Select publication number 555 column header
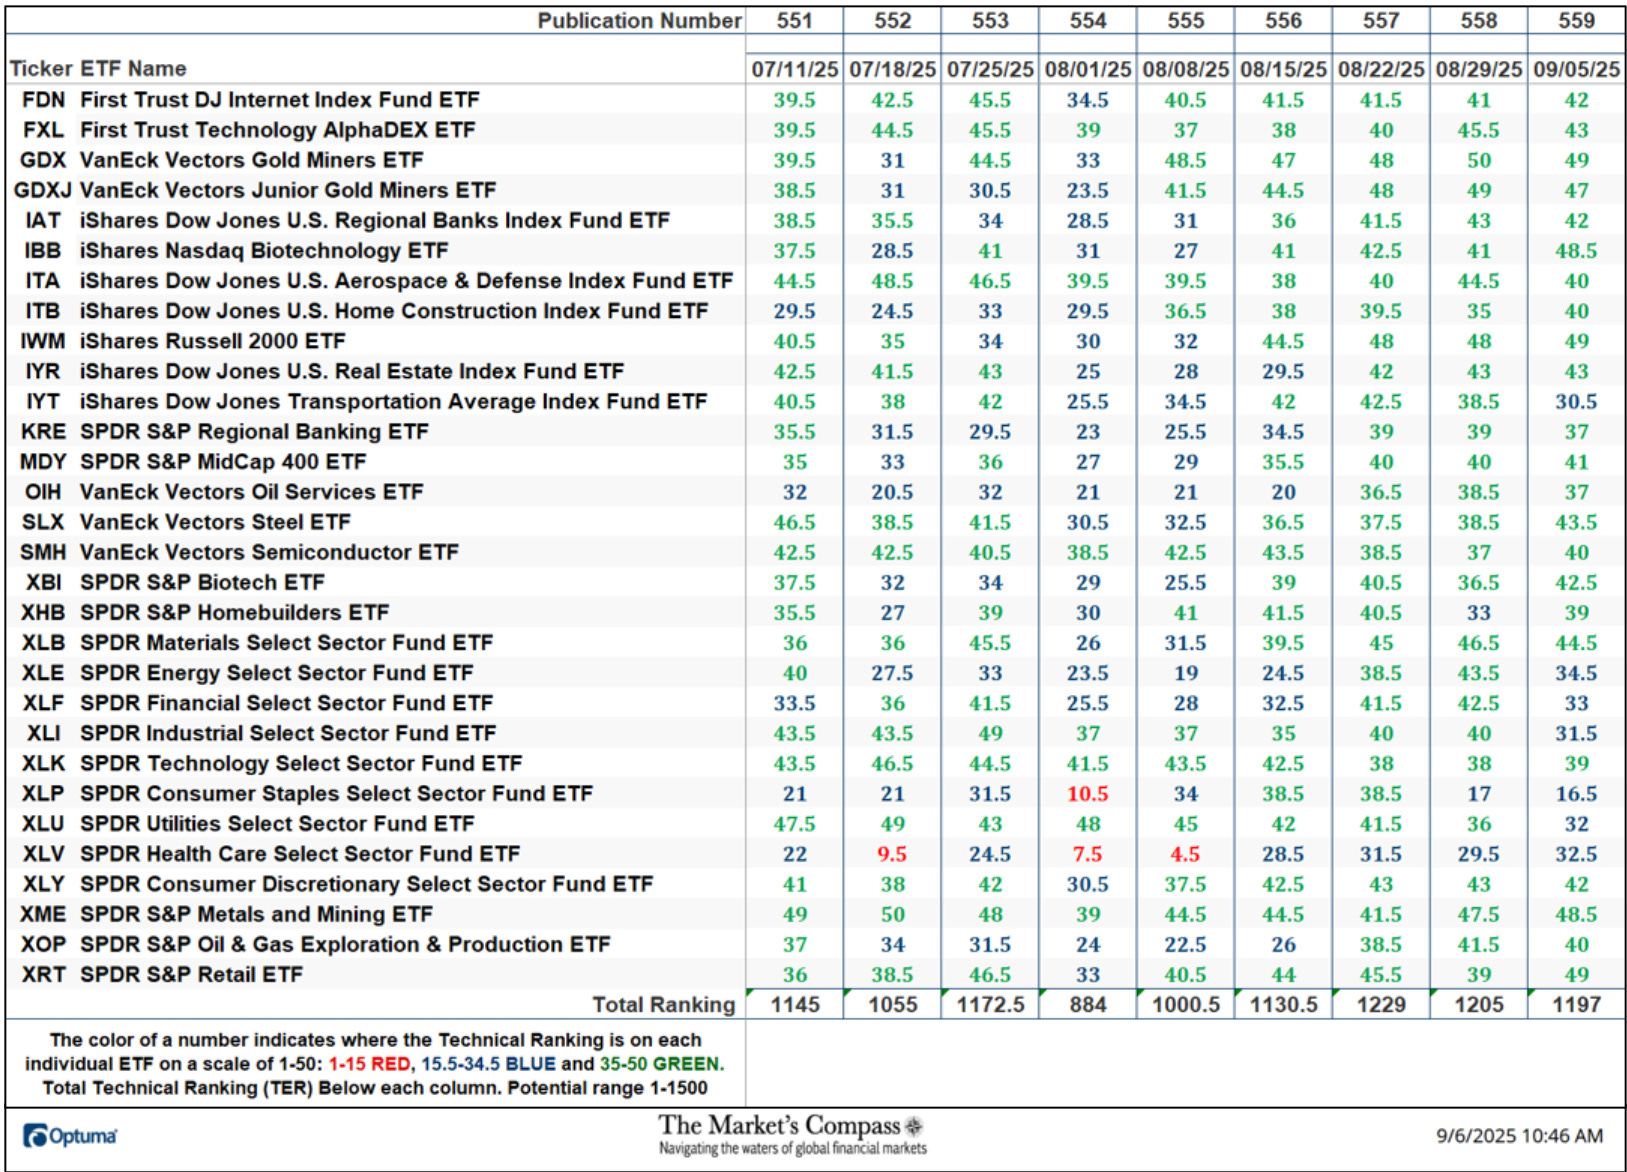 pos(1186,21)
